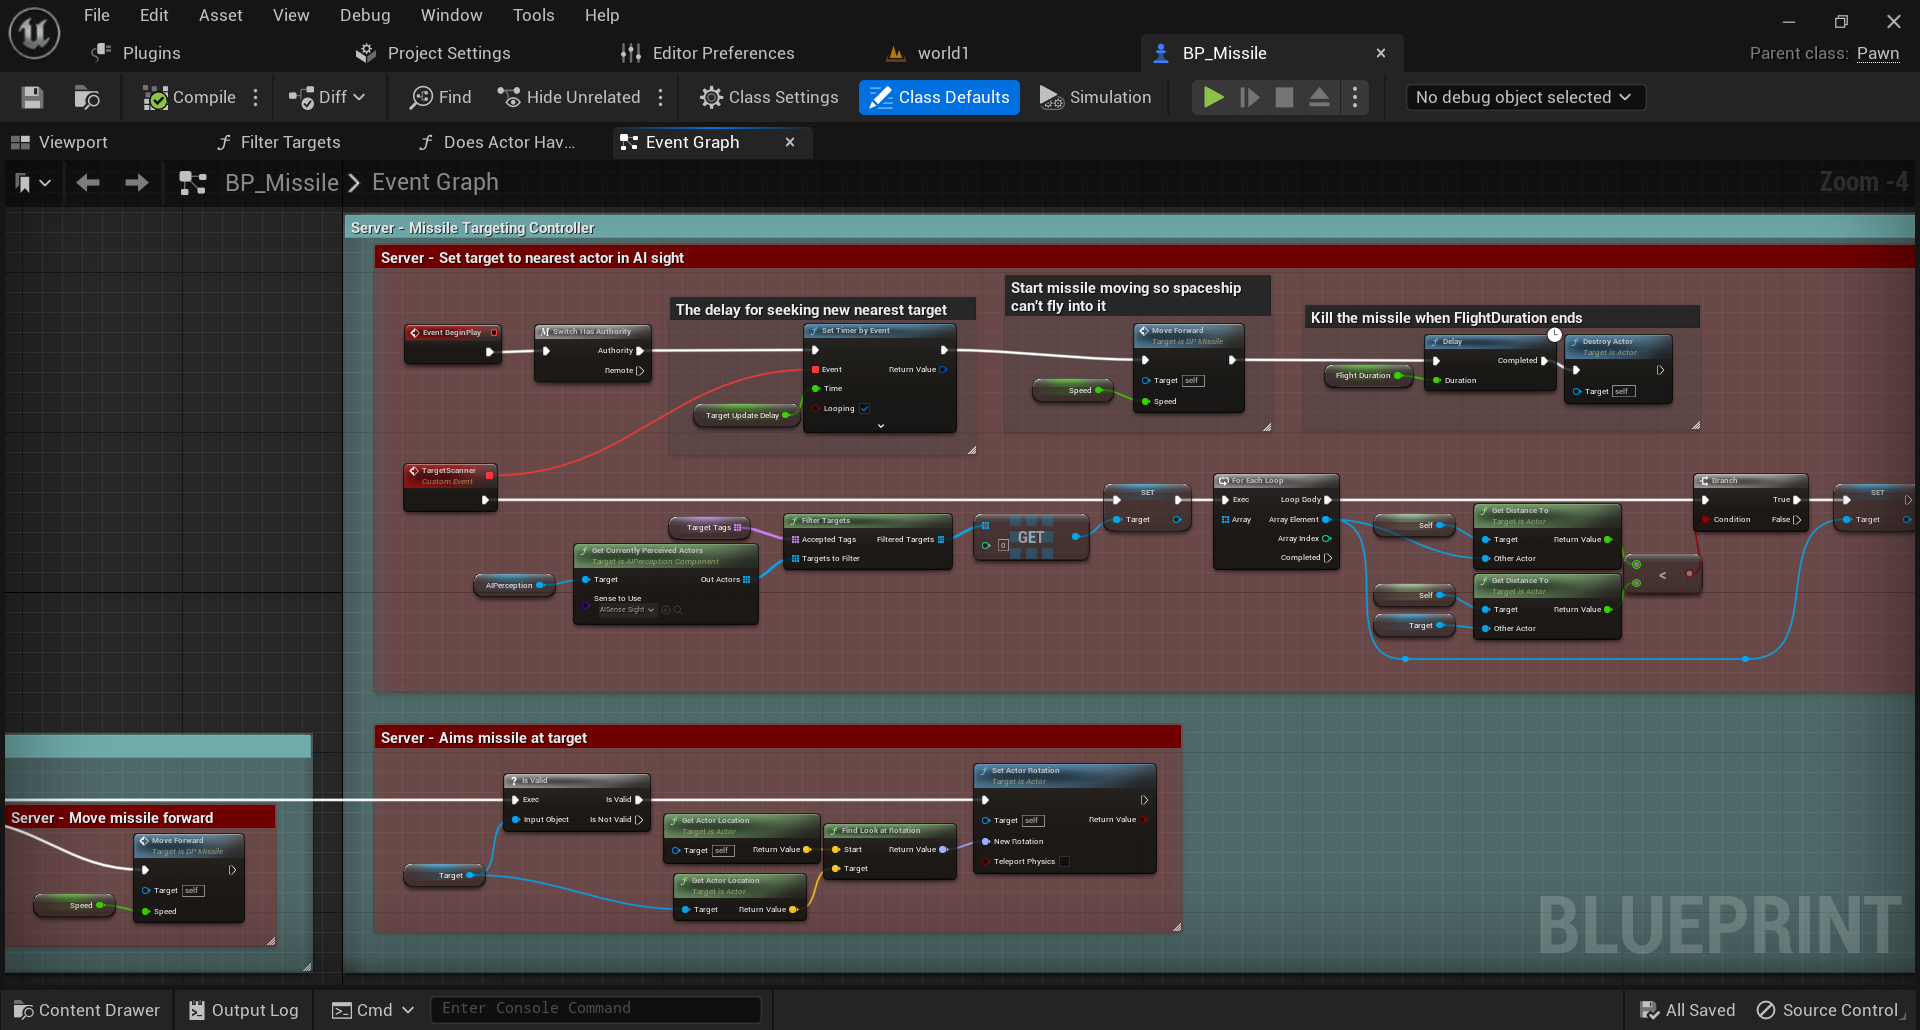Open the Tools menu
The height and width of the screenshot is (1030, 1920).
pyautogui.click(x=533, y=15)
